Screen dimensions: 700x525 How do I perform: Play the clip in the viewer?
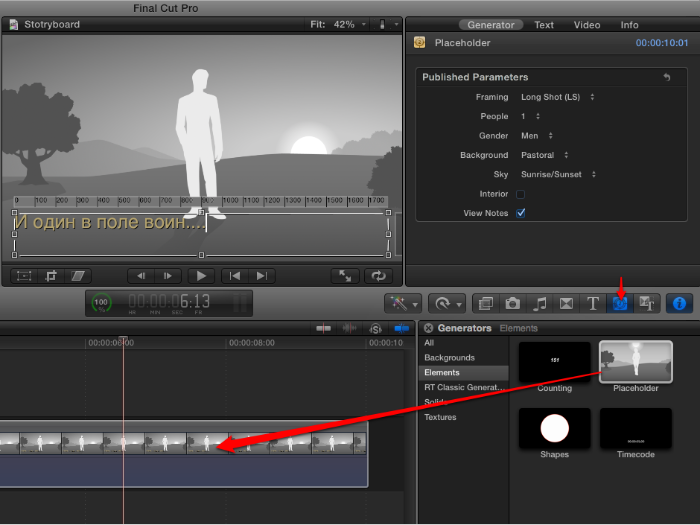click(x=201, y=276)
